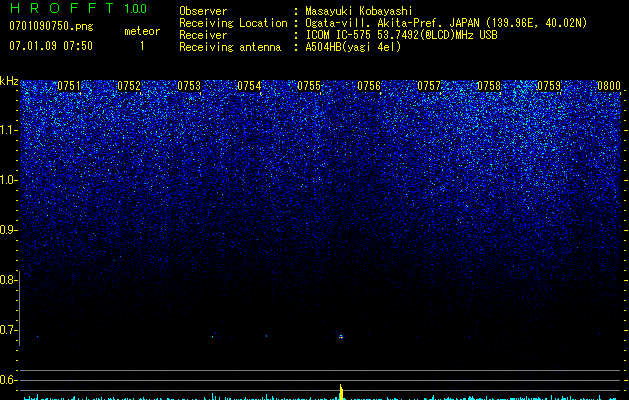Screen dimensions: 629x400
Task: Click the 0751 time marker
Action: click(x=69, y=86)
